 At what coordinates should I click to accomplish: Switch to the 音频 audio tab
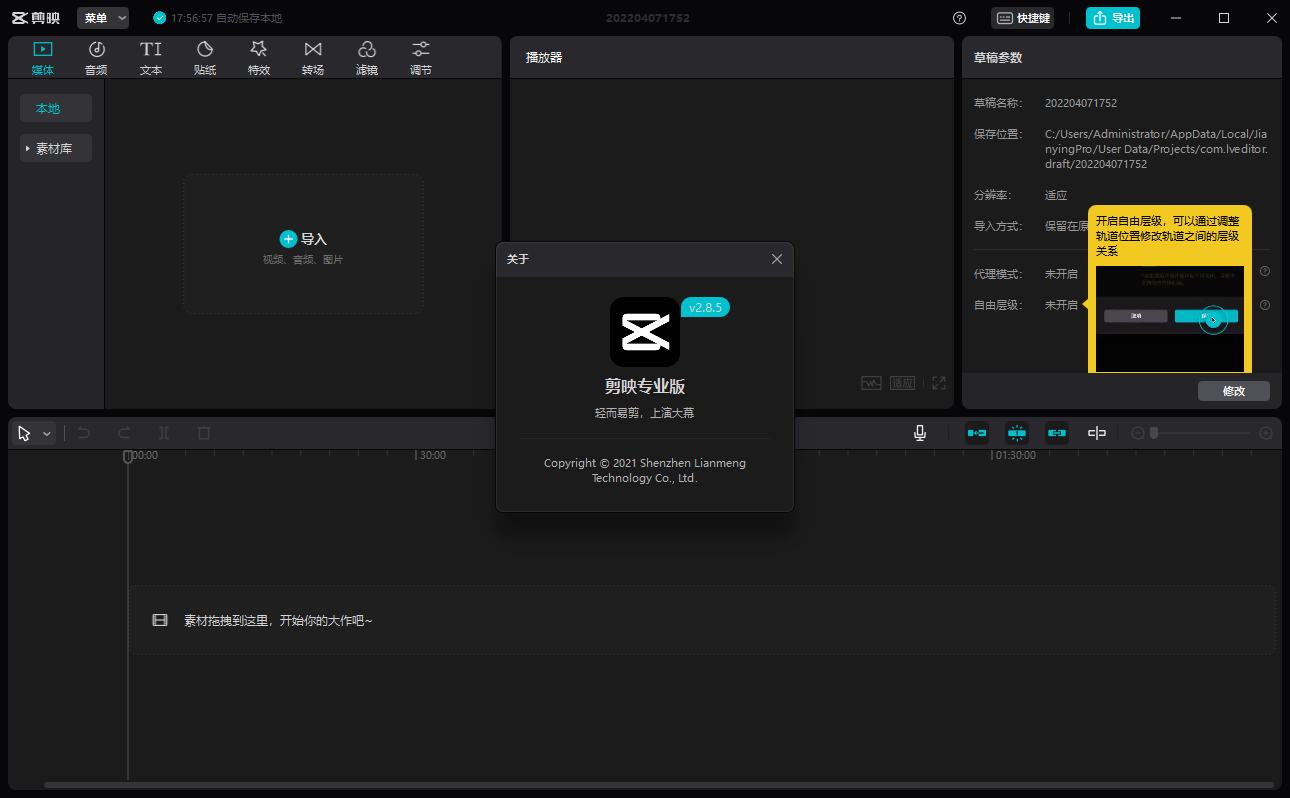(x=96, y=58)
